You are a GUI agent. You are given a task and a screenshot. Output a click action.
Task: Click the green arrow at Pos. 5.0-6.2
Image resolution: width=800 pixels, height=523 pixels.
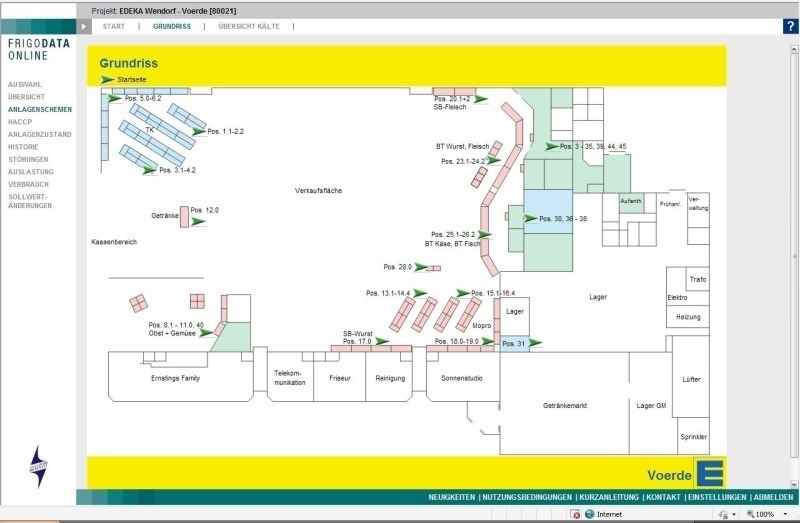(115, 98)
